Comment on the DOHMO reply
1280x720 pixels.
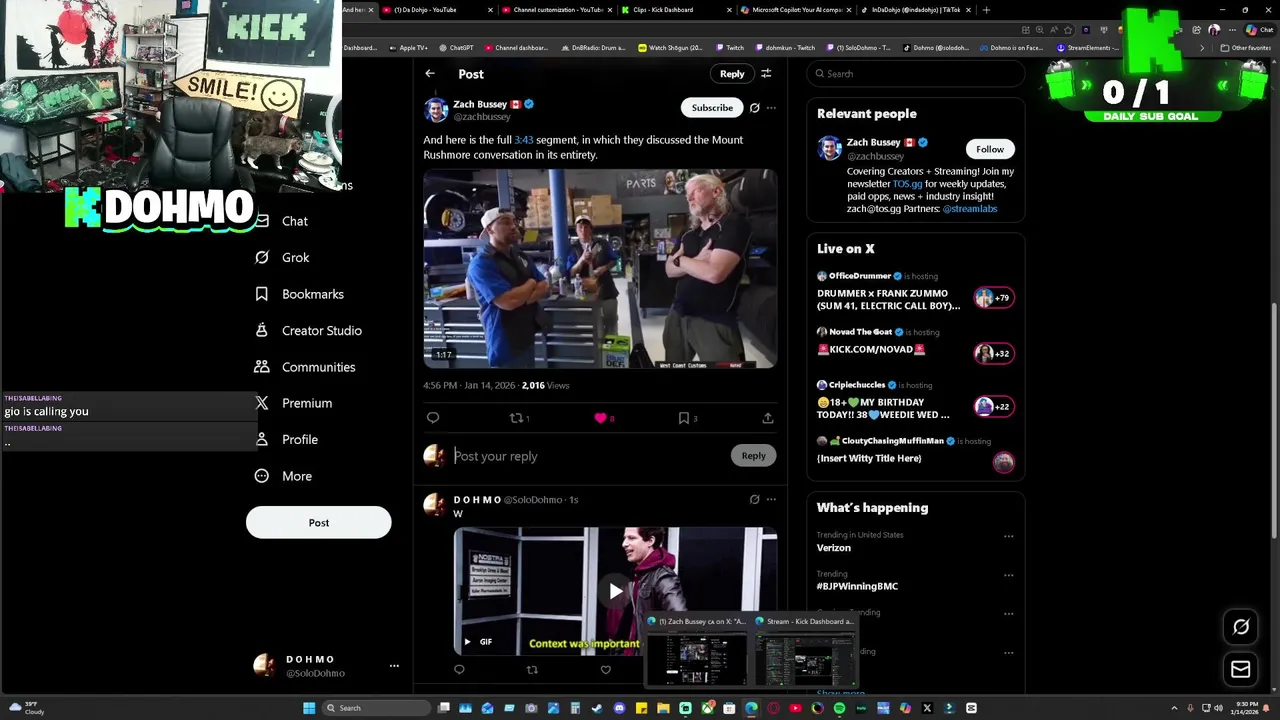459,670
